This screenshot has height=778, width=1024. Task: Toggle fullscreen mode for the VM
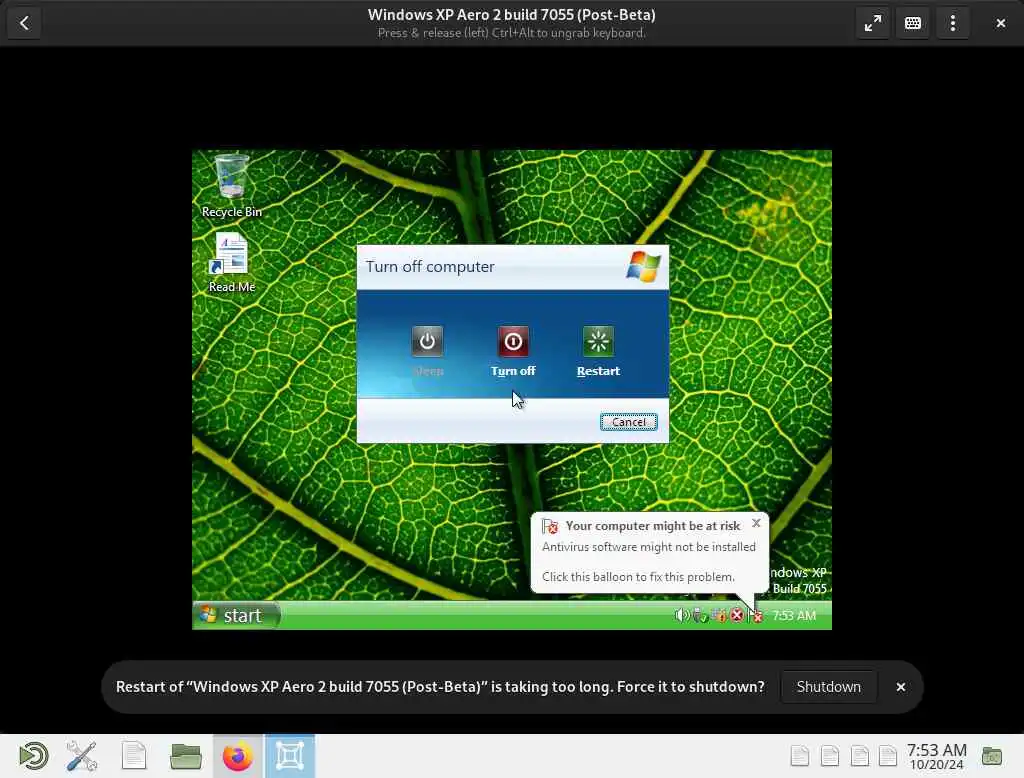coord(872,23)
